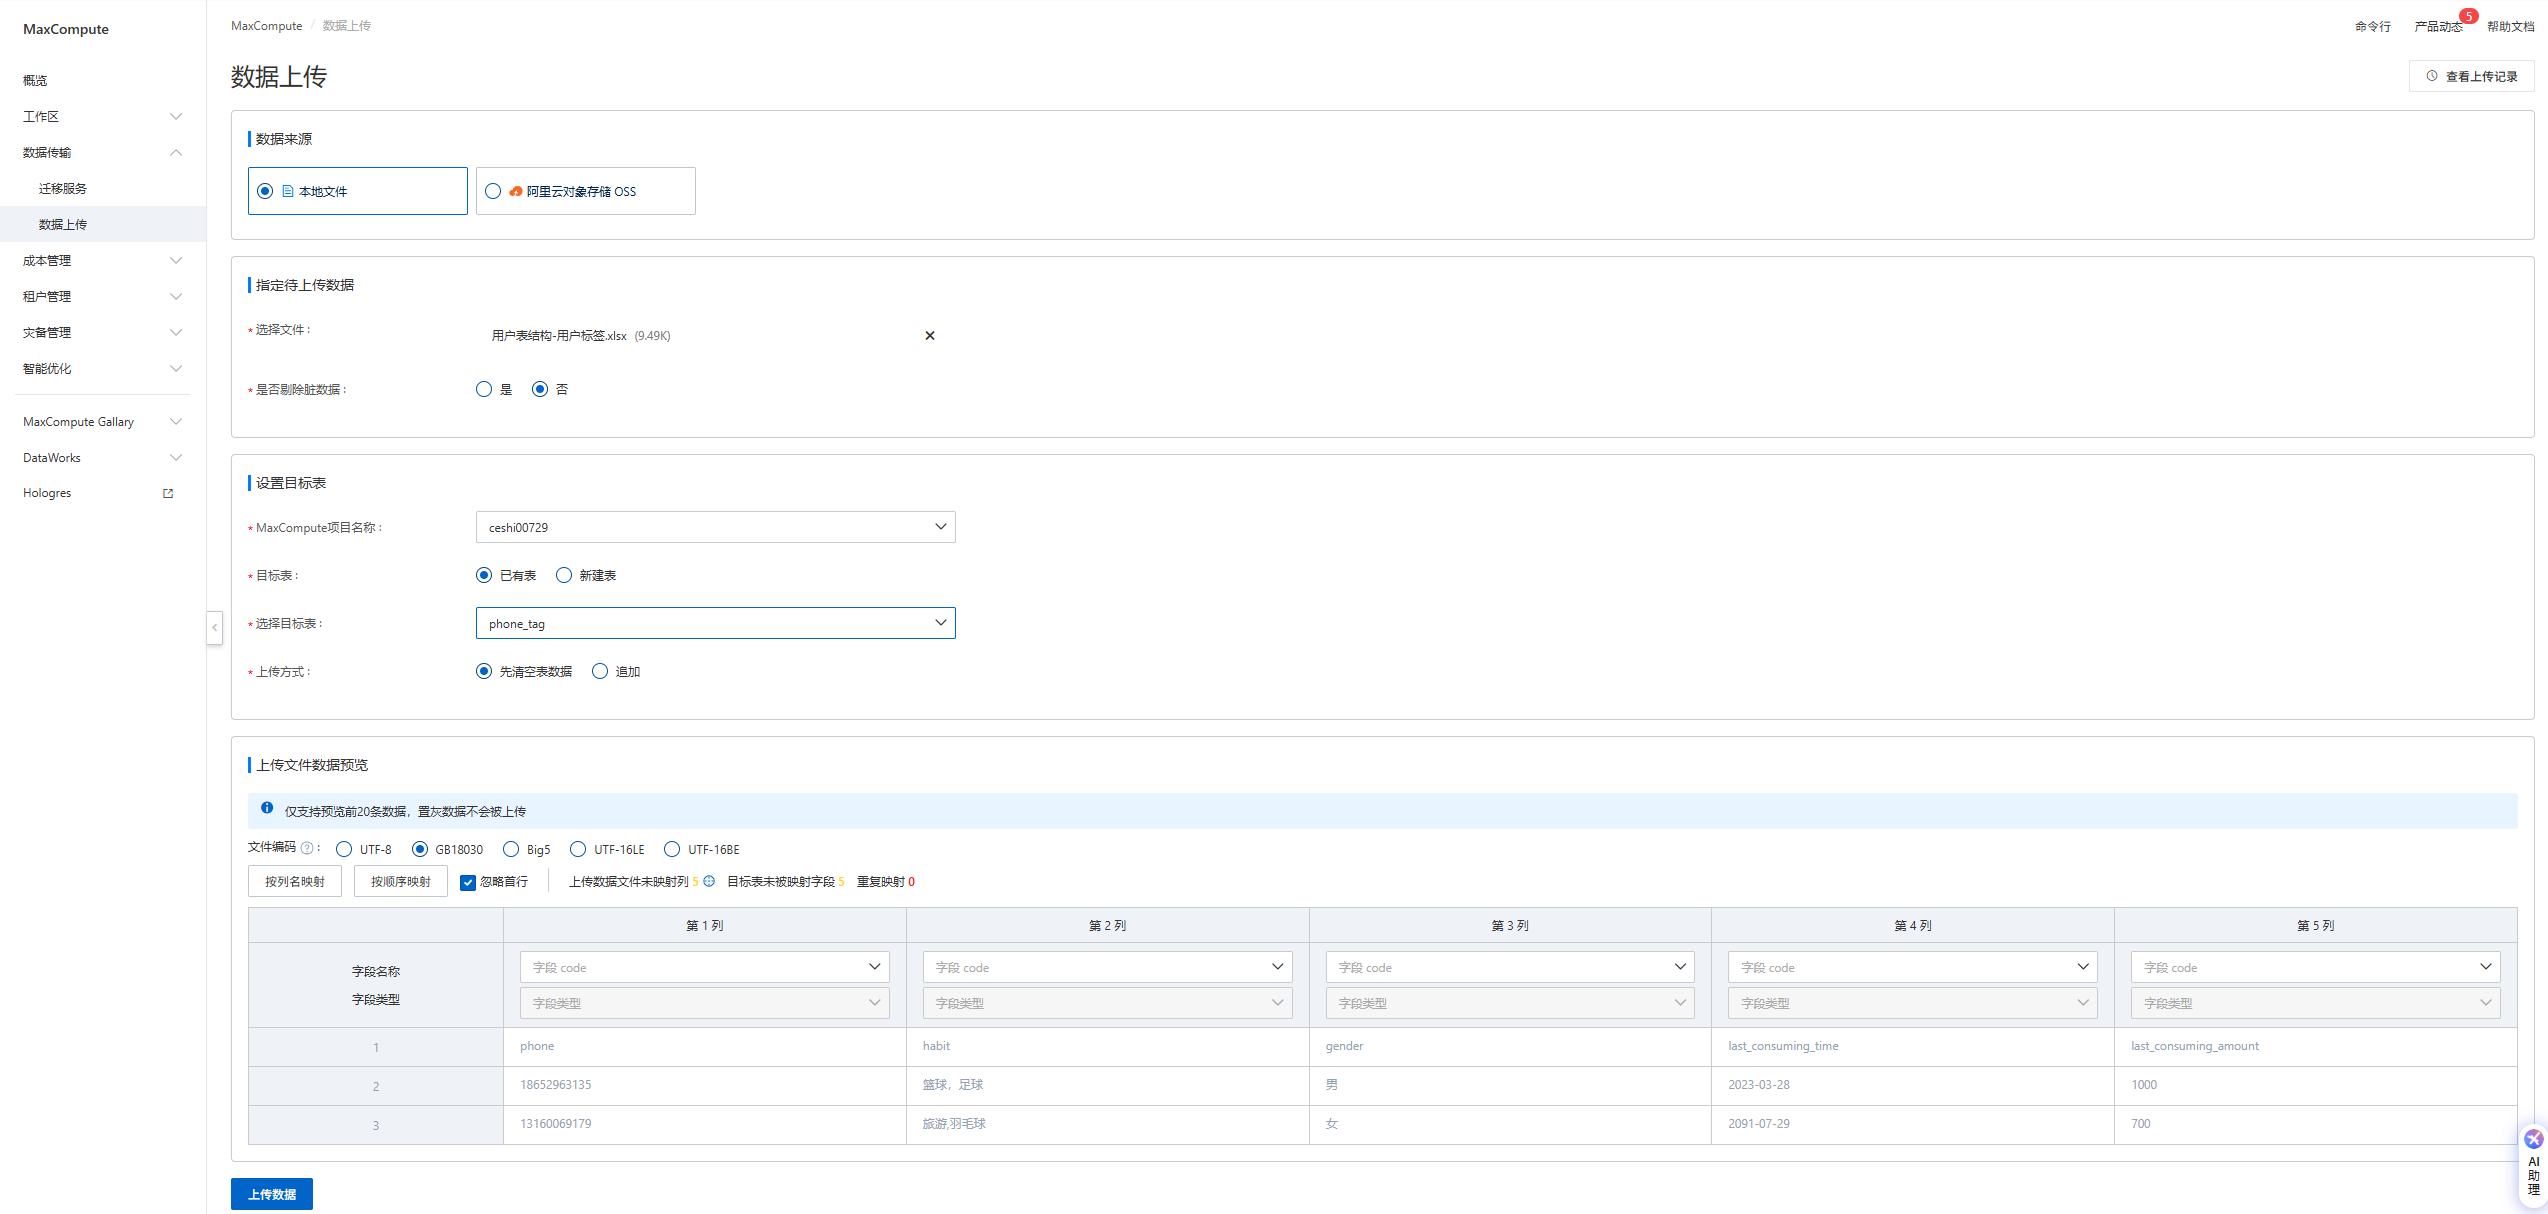Select local file as data source
The height and width of the screenshot is (1214, 2548).
[358, 191]
